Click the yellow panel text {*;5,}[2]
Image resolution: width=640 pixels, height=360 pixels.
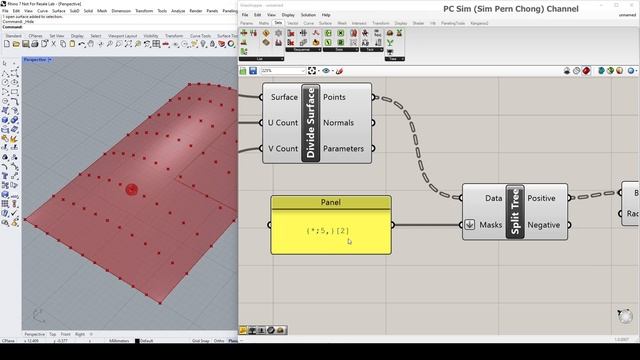(328, 231)
